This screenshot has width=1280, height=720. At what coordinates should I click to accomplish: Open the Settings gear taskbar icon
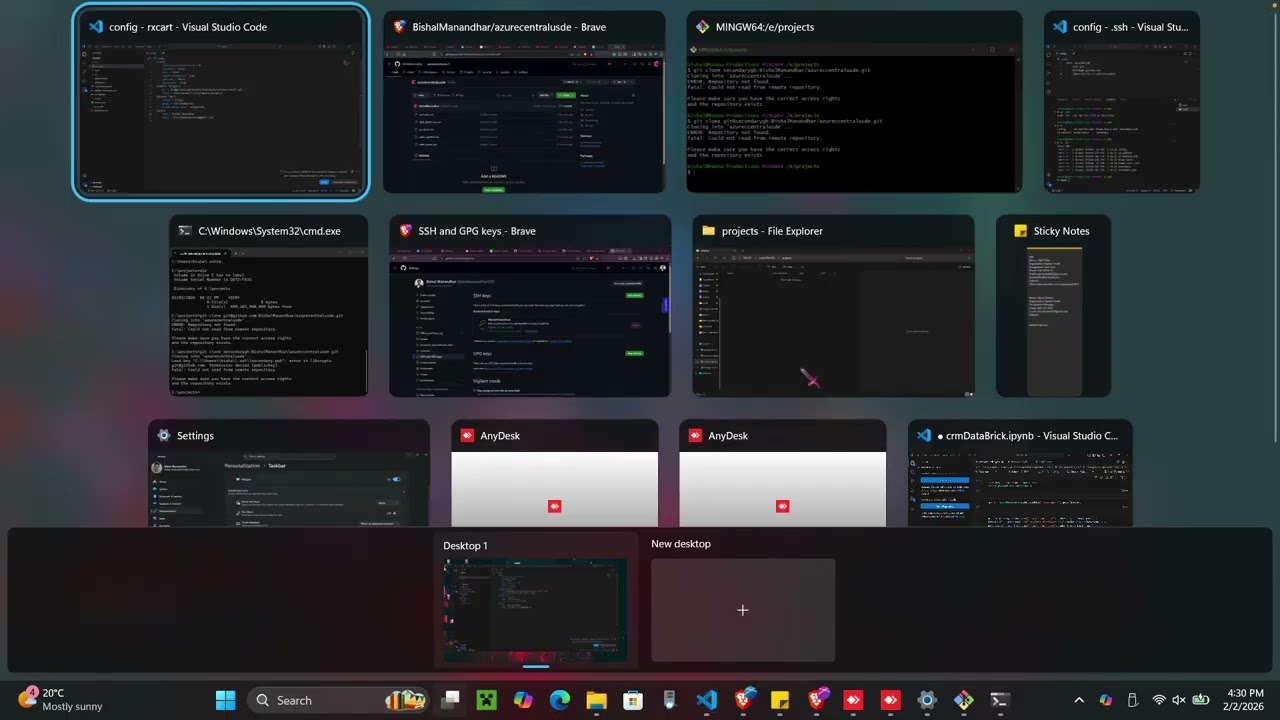point(927,700)
